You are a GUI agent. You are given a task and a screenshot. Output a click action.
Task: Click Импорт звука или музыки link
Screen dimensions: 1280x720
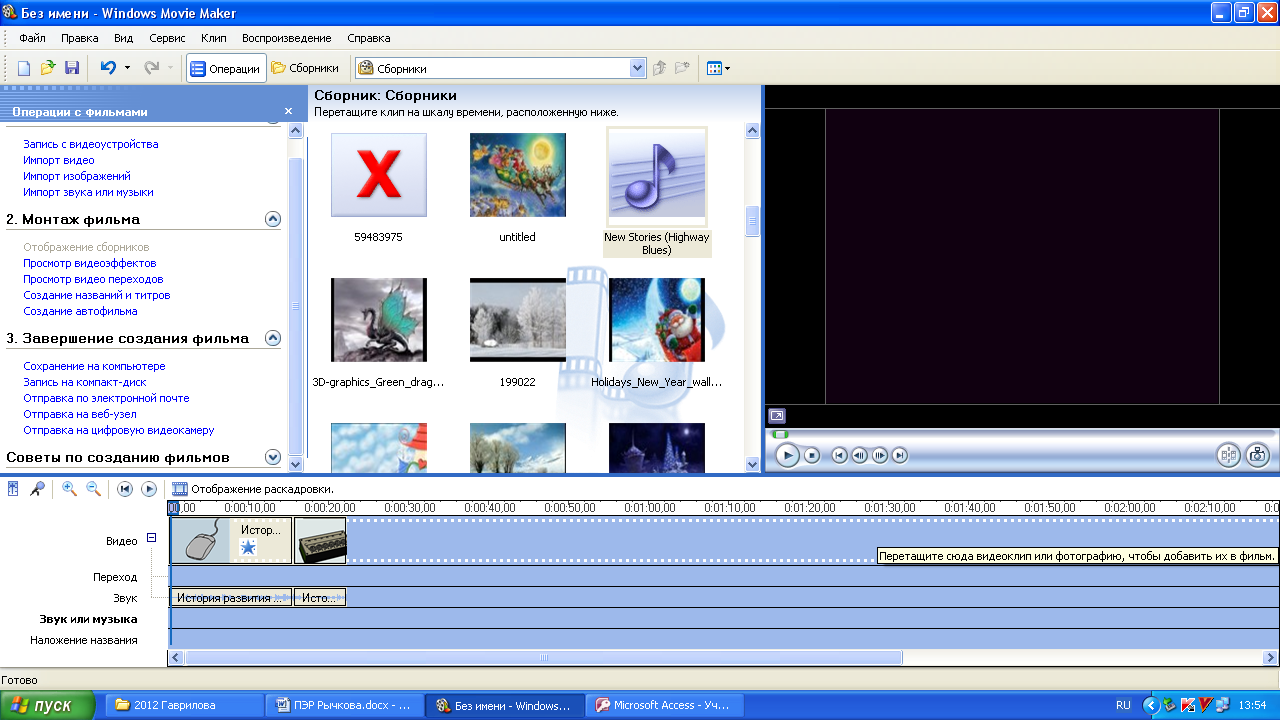(x=88, y=192)
